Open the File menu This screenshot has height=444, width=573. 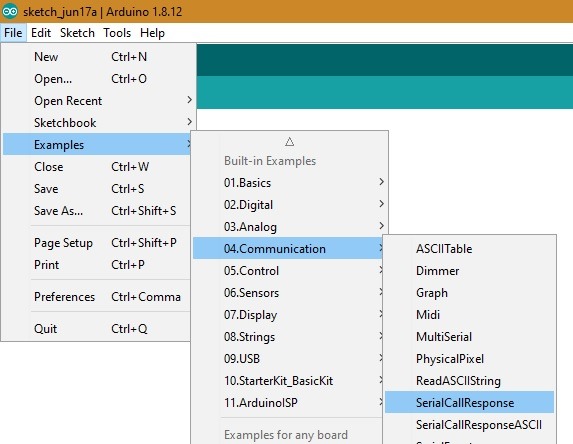[13, 33]
